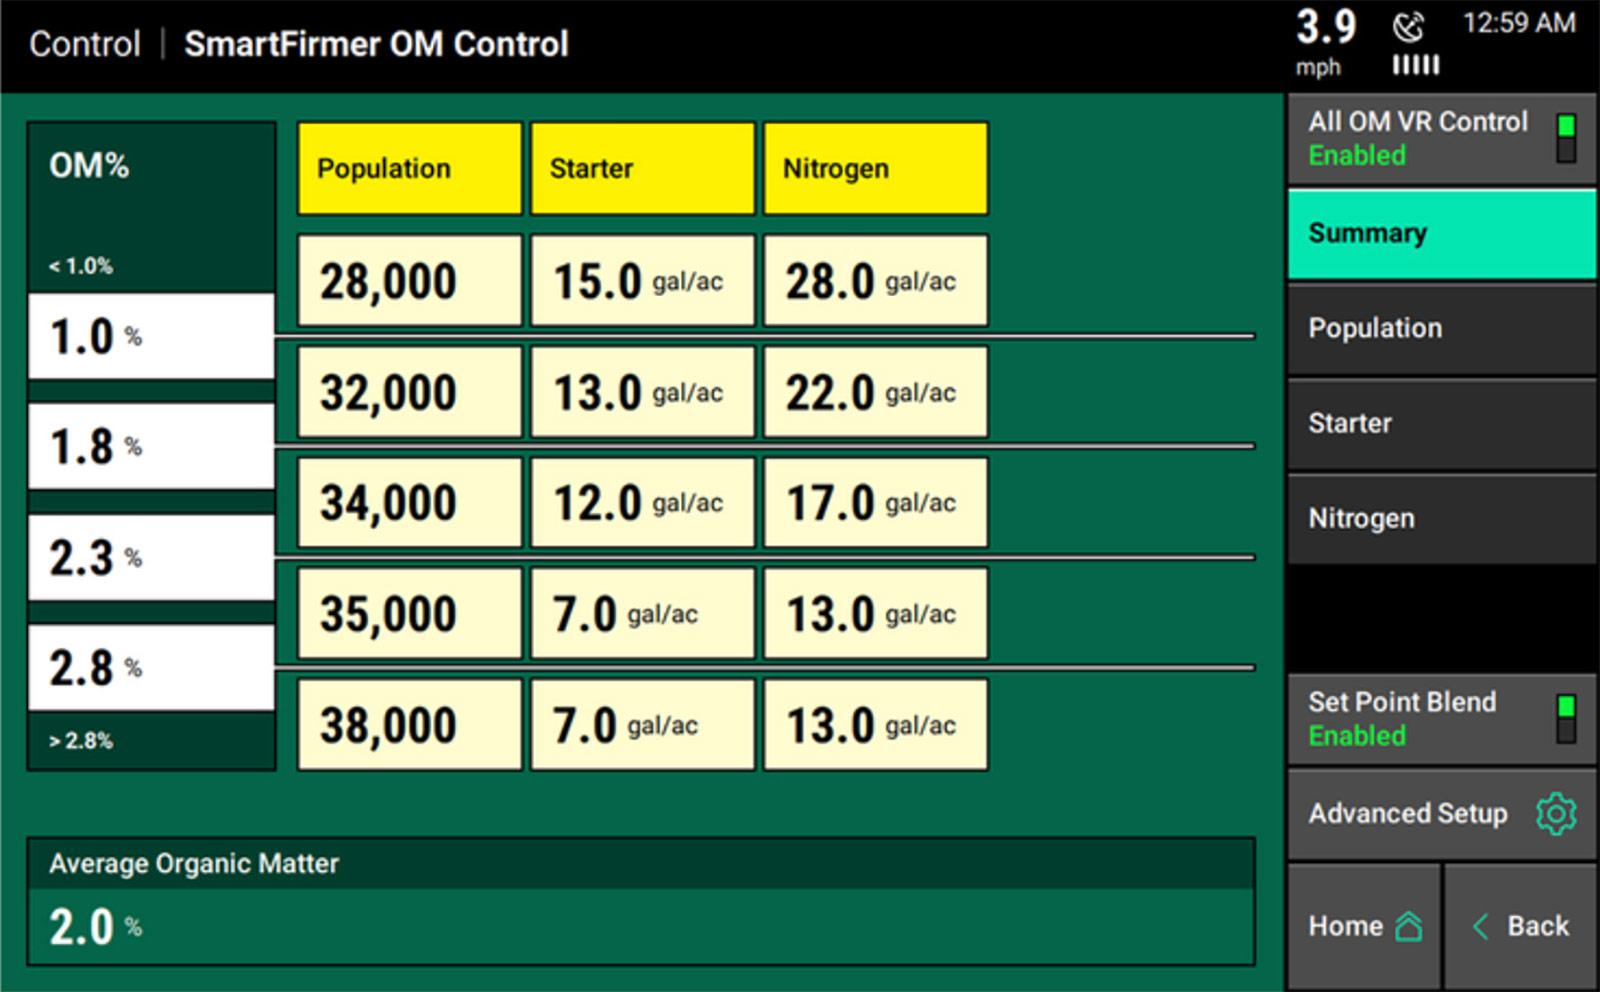Click the 3.9 mph speed readout
The width and height of the screenshot is (1600, 992).
click(x=1325, y=42)
